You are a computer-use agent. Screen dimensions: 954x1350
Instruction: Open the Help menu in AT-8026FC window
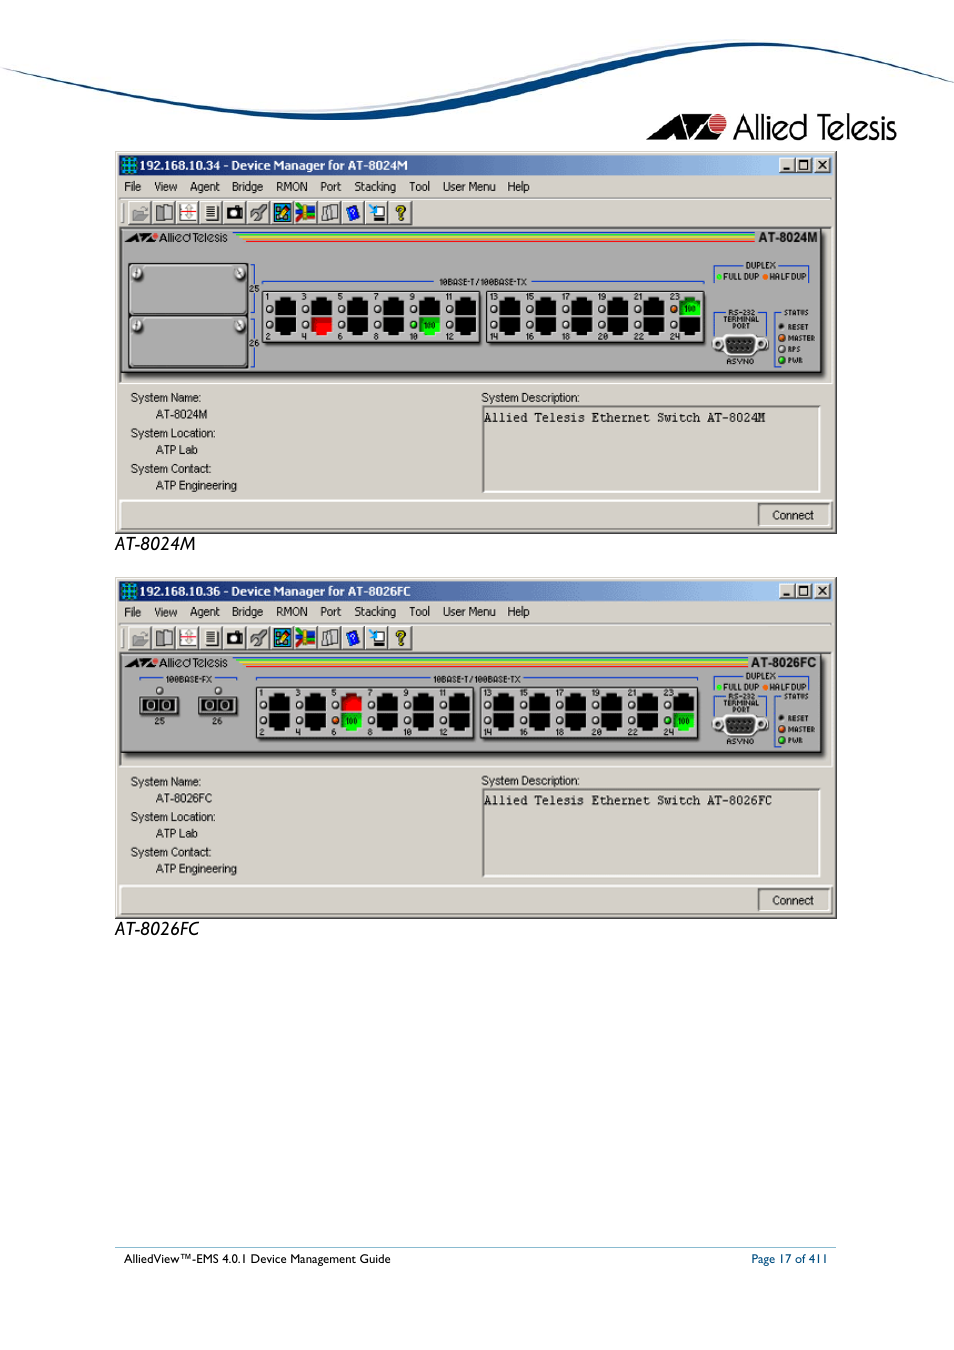(x=518, y=612)
